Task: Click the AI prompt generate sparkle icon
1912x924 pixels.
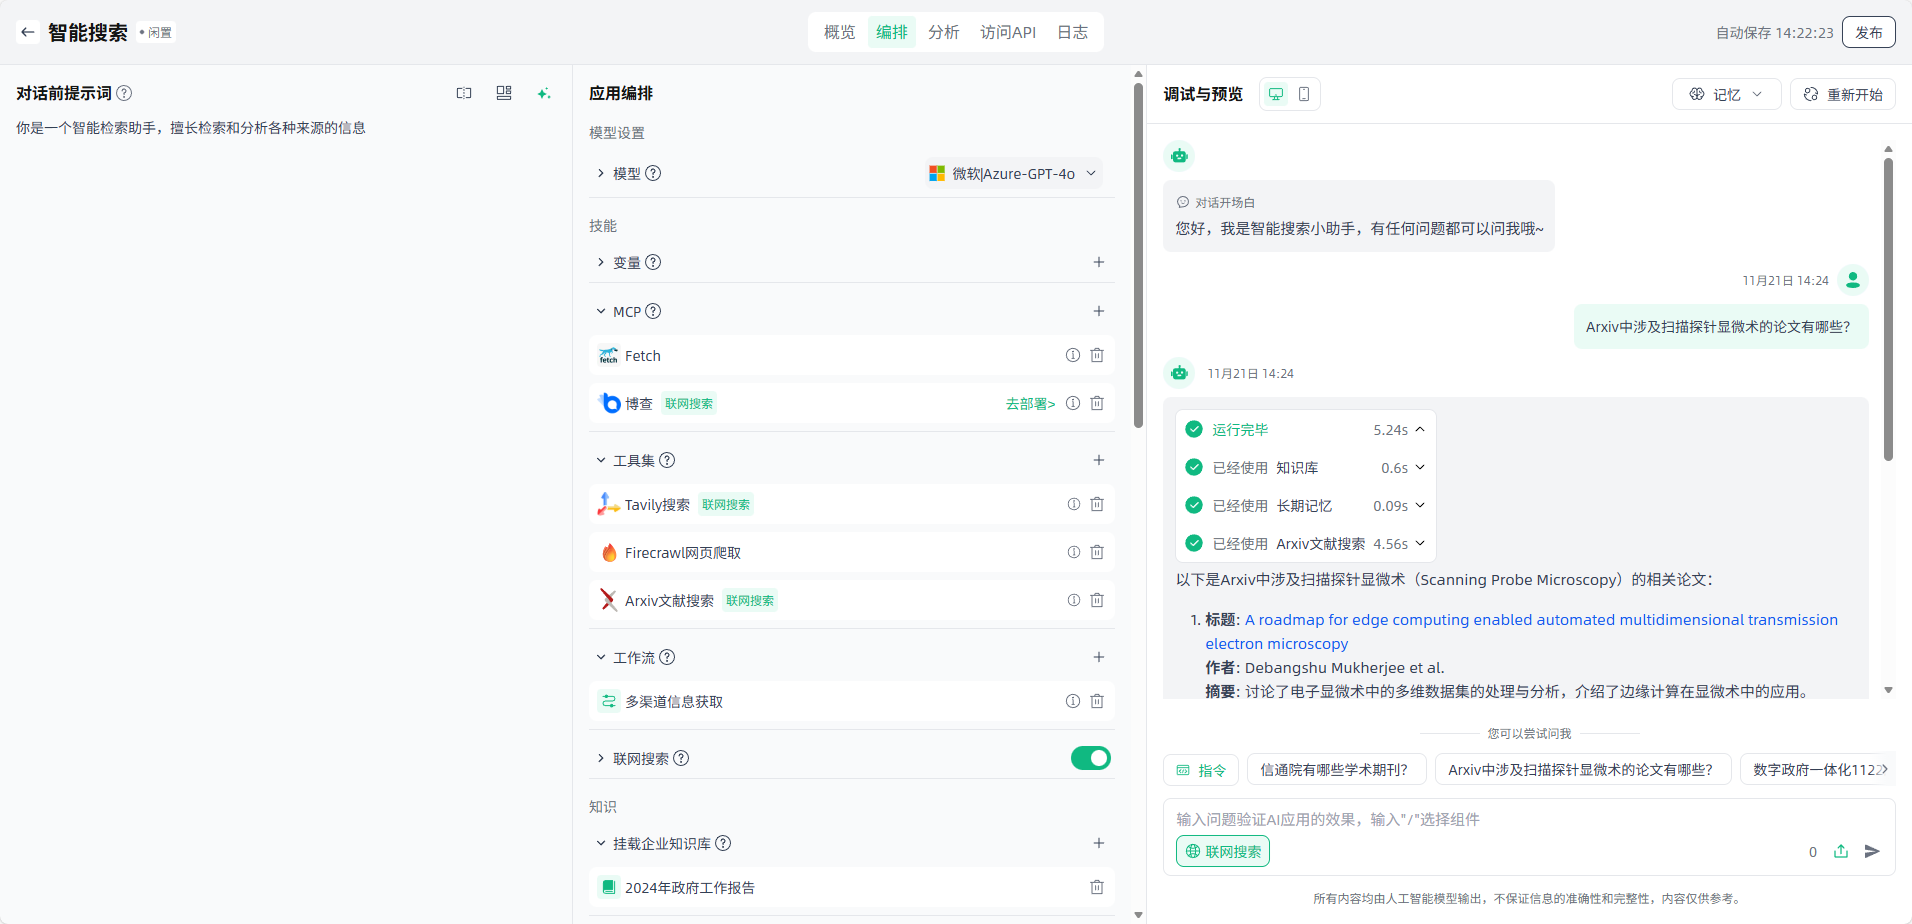Action: [x=543, y=93]
